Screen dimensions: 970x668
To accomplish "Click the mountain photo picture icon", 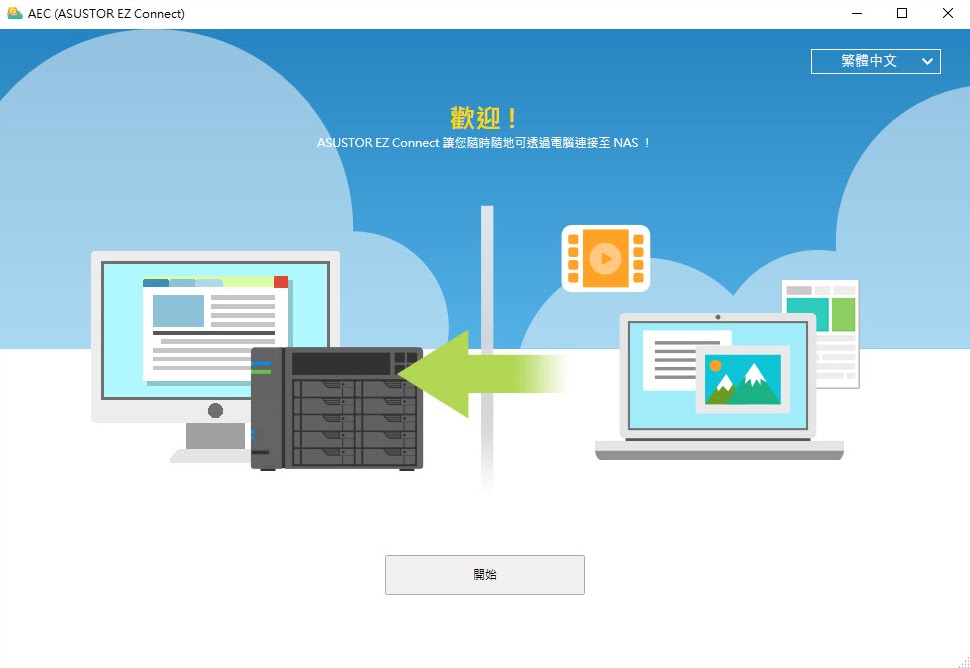I will [742, 379].
